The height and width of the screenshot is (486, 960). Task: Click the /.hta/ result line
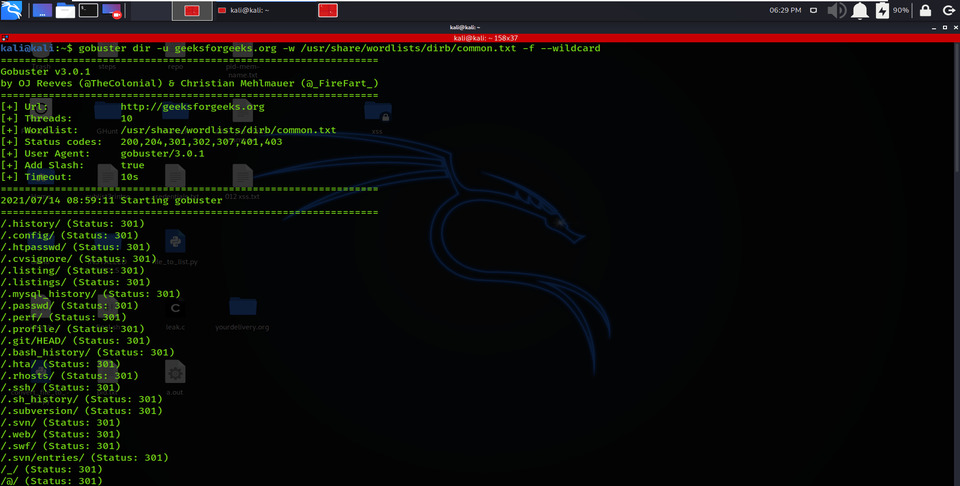pyautogui.click(x=60, y=364)
